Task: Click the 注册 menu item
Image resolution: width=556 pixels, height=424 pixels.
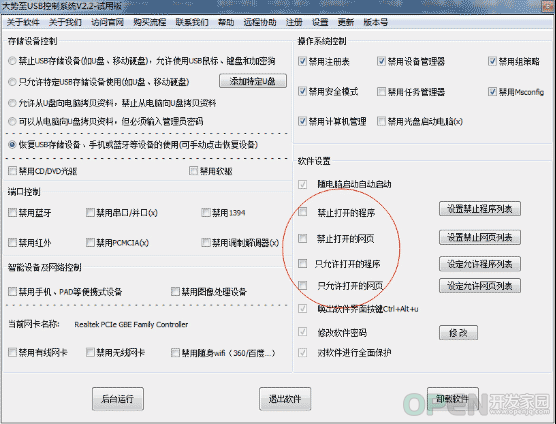Action: [294, 22]
